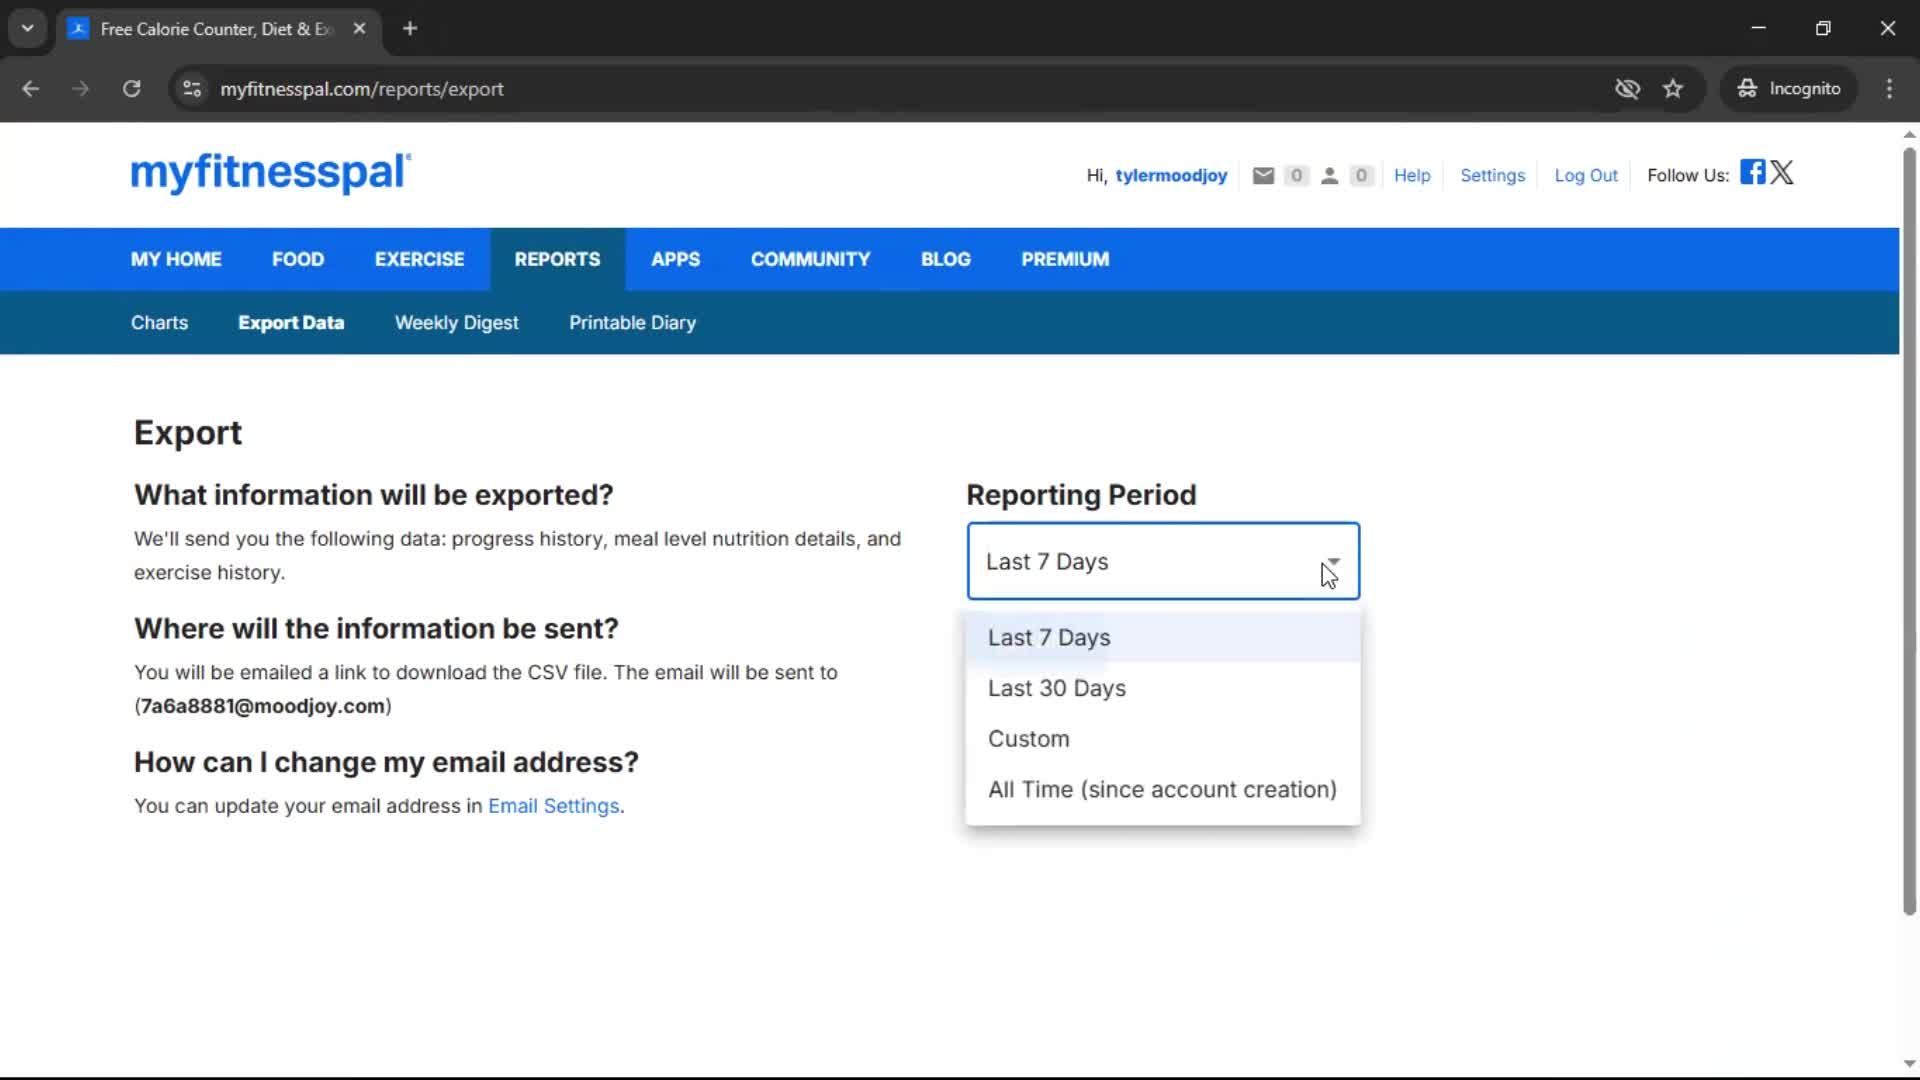The height and width of the screenshot is (1080, 1920).
Task: Click the Export heading
Action: coord(188,433)
